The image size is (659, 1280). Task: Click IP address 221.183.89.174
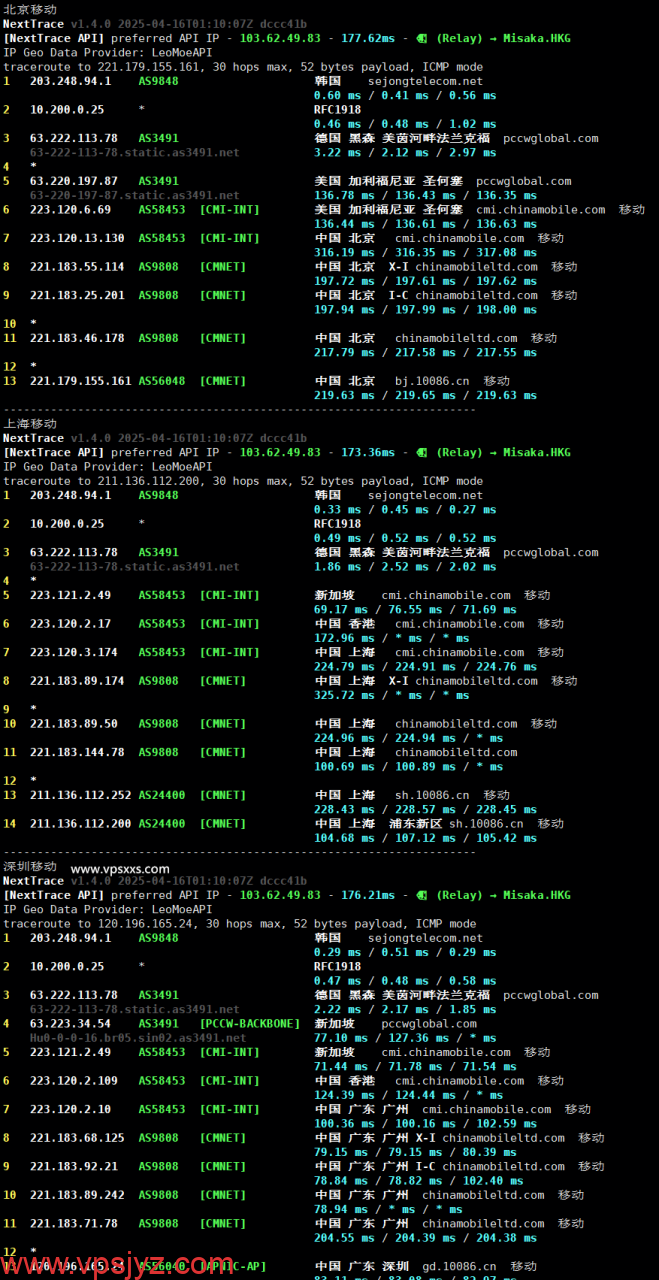[77, 681]
